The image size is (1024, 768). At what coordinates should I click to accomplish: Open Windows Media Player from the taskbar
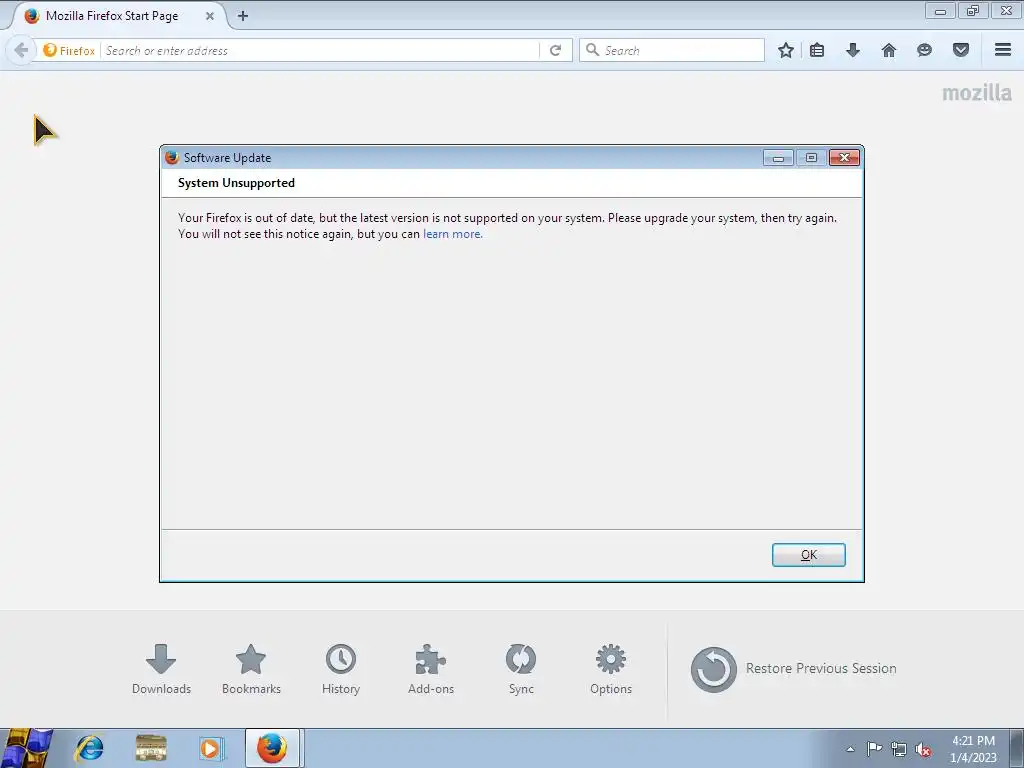(212, 748)
